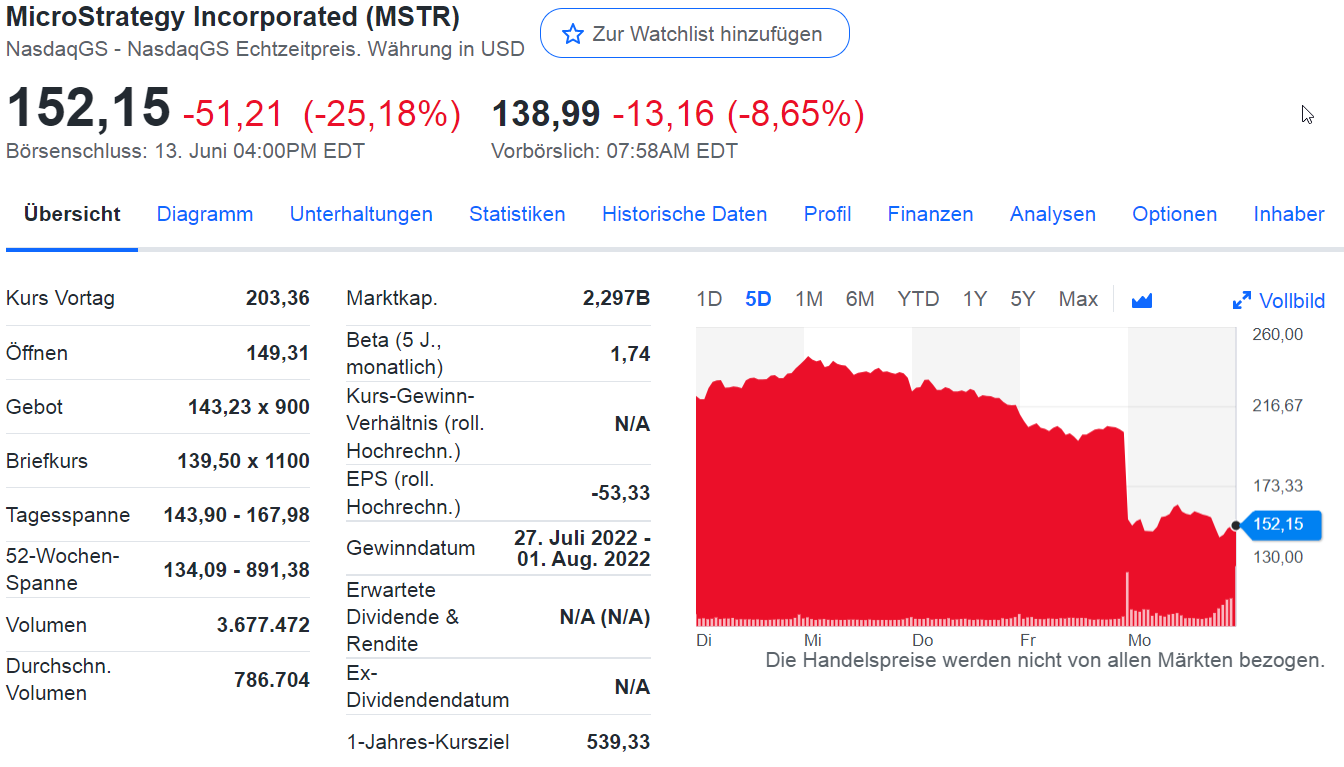Open the chart type area icon

(1142, 300)
